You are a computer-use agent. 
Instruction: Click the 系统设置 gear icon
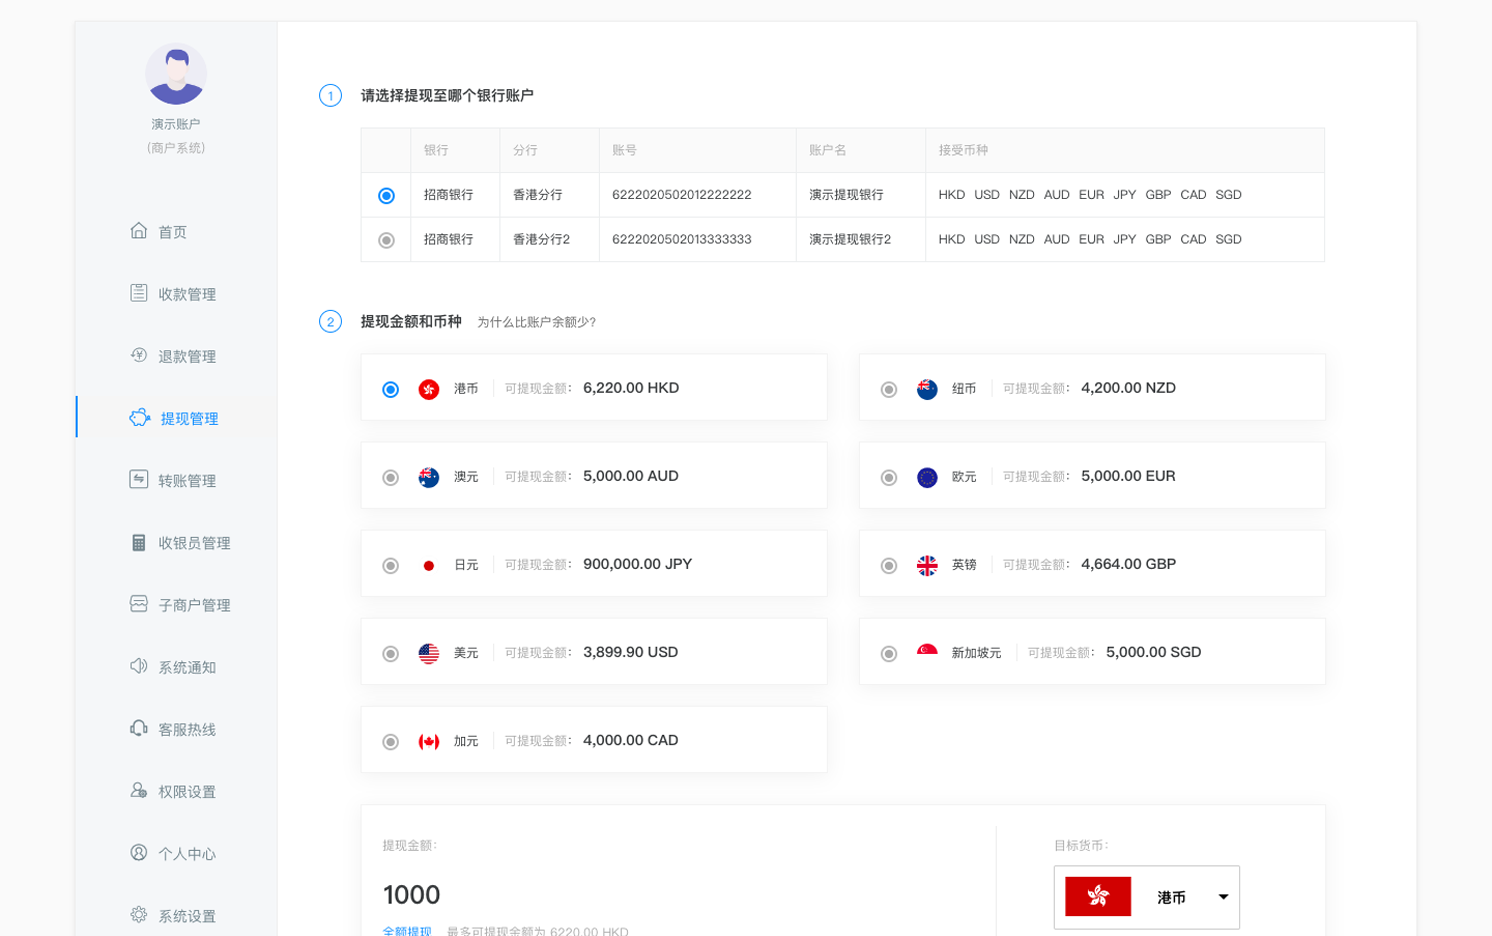[x=139, y=915]
